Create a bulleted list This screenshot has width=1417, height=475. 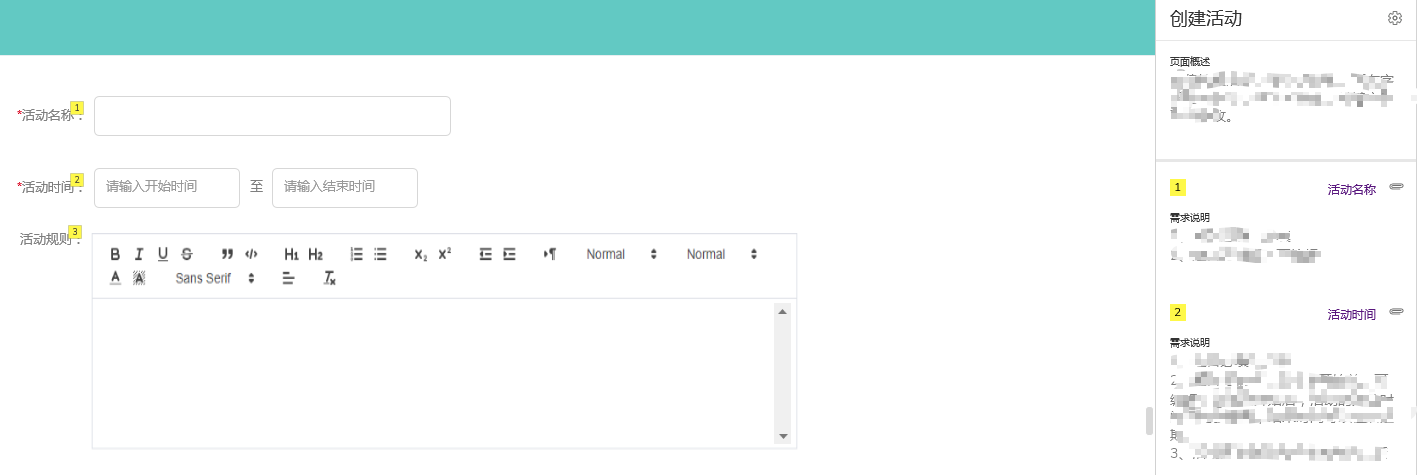tap(381, 254)
